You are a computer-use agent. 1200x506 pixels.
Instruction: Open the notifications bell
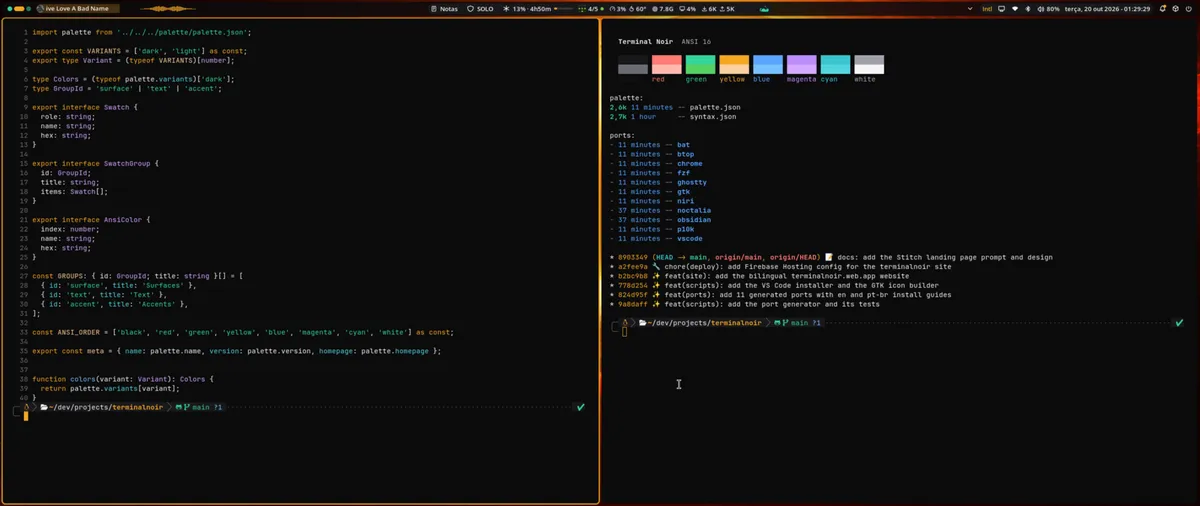(1163, 9)
